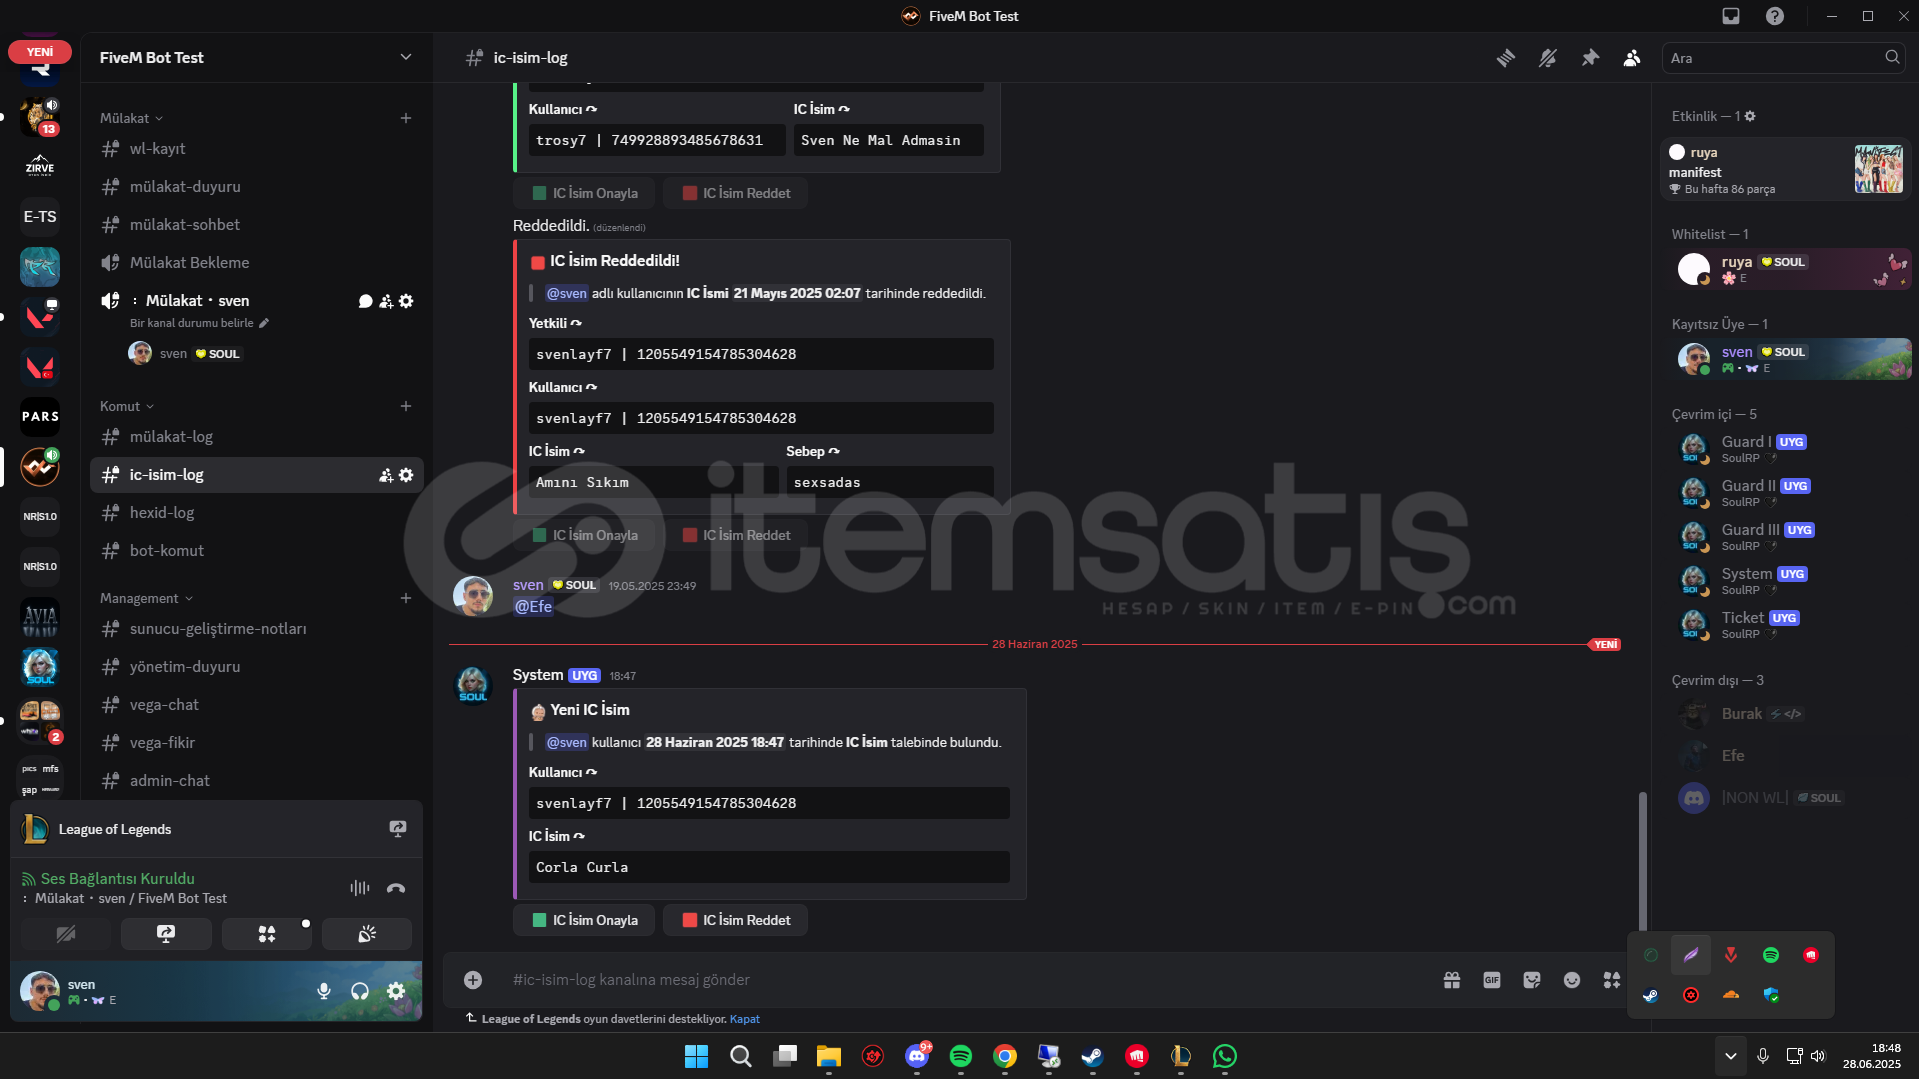Viewport: 1919px width, 1079px height.
Task: Open the bot-komut channel
Action: point(257,551)
